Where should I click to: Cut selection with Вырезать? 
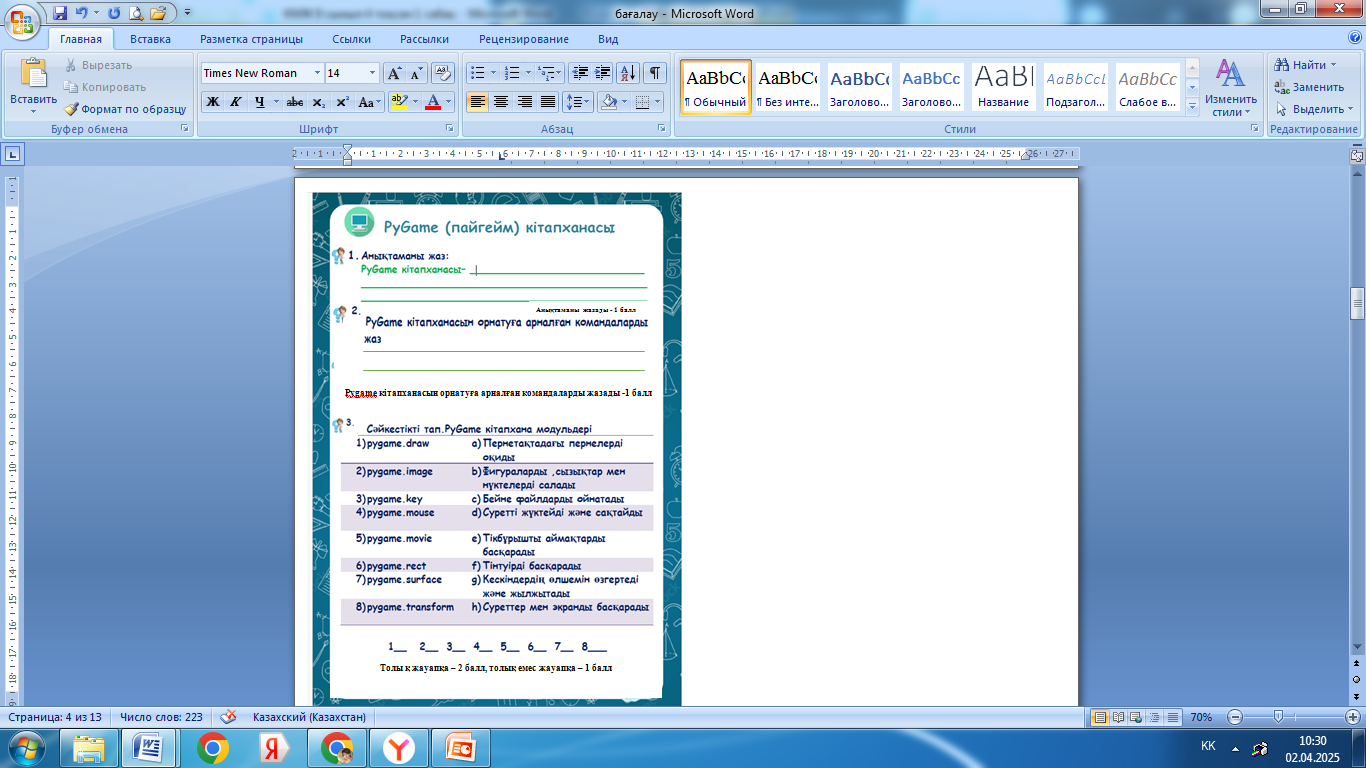(x=98, y=65)
